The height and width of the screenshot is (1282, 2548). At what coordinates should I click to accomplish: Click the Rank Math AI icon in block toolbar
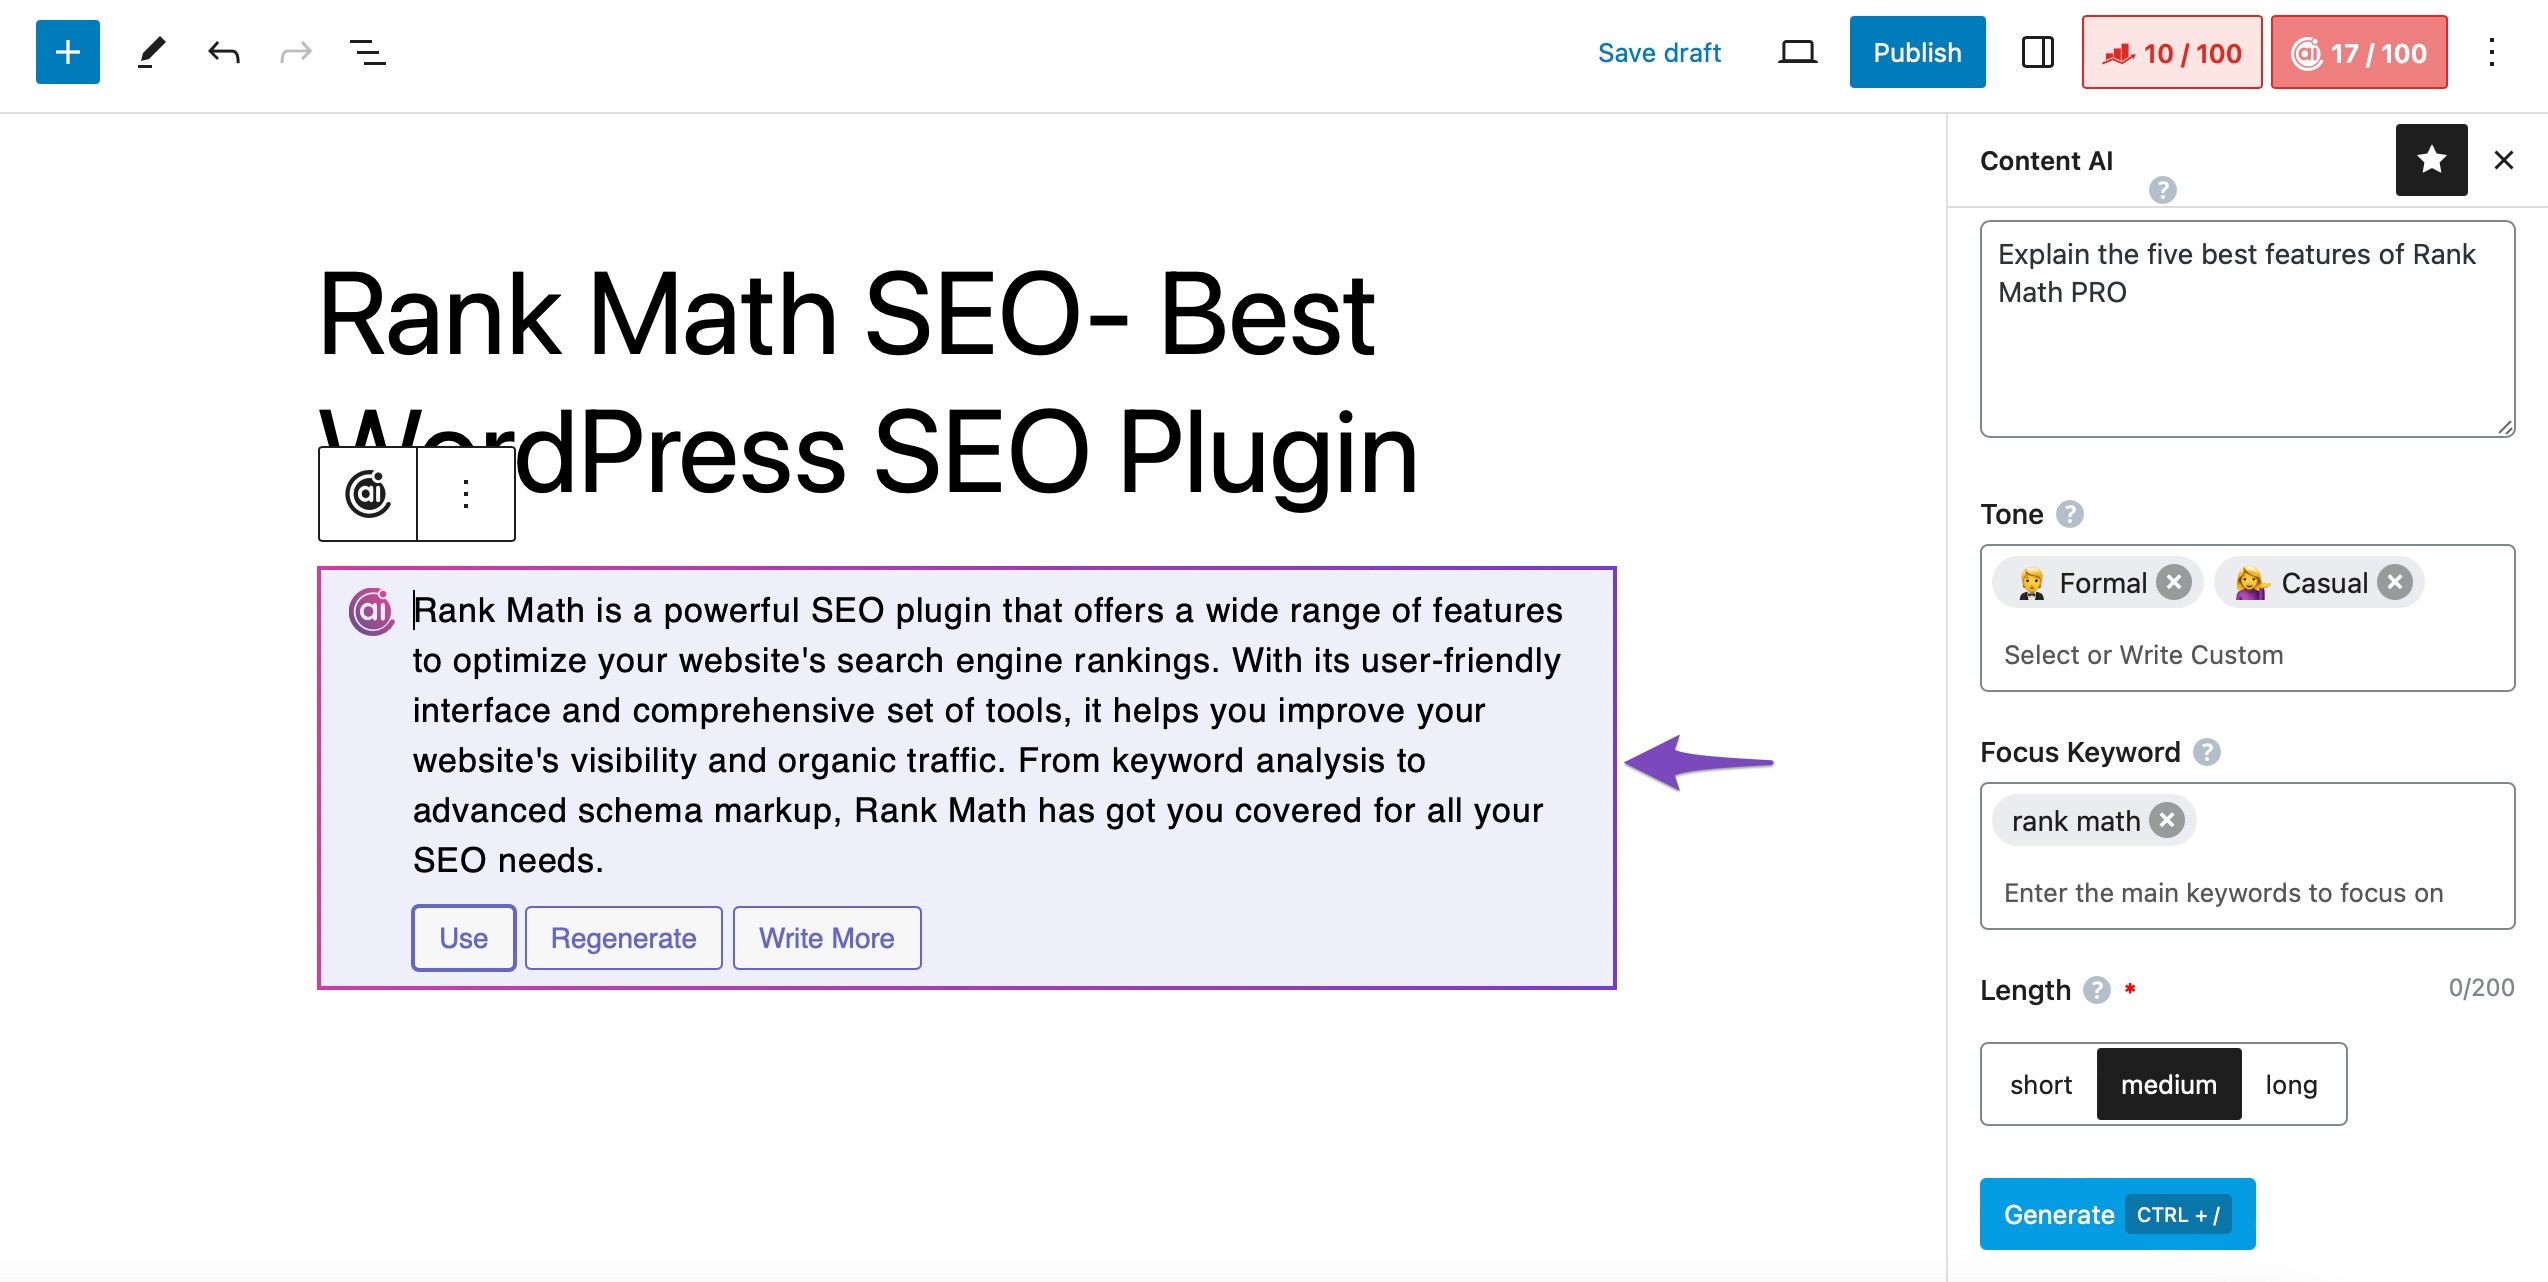coord(368,492)
